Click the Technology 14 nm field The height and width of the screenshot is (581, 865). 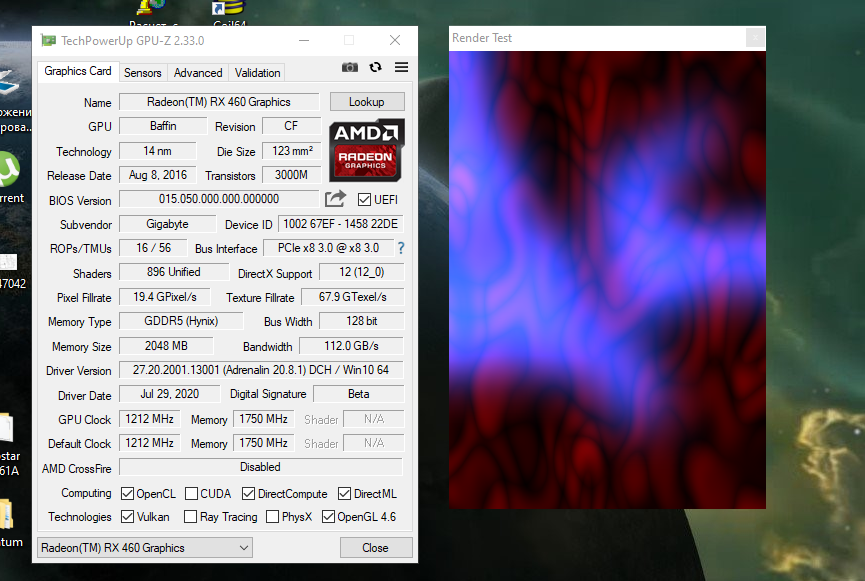pyautogui.click(x=158, y=151)
